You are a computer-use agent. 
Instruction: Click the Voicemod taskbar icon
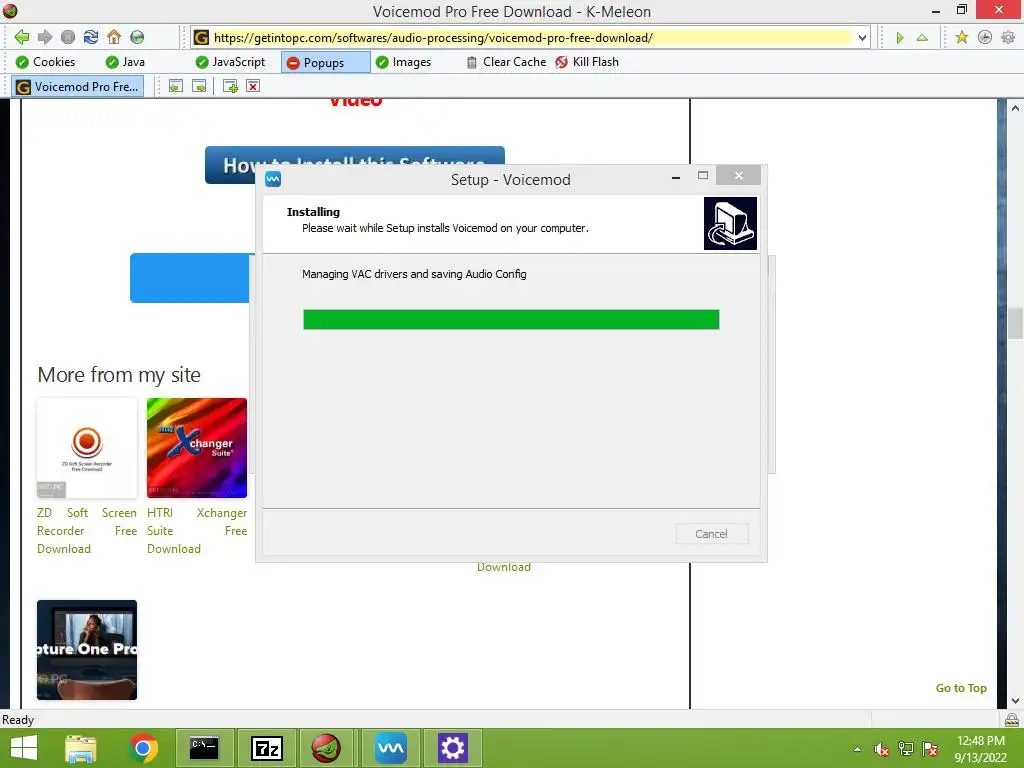[391, 748]
